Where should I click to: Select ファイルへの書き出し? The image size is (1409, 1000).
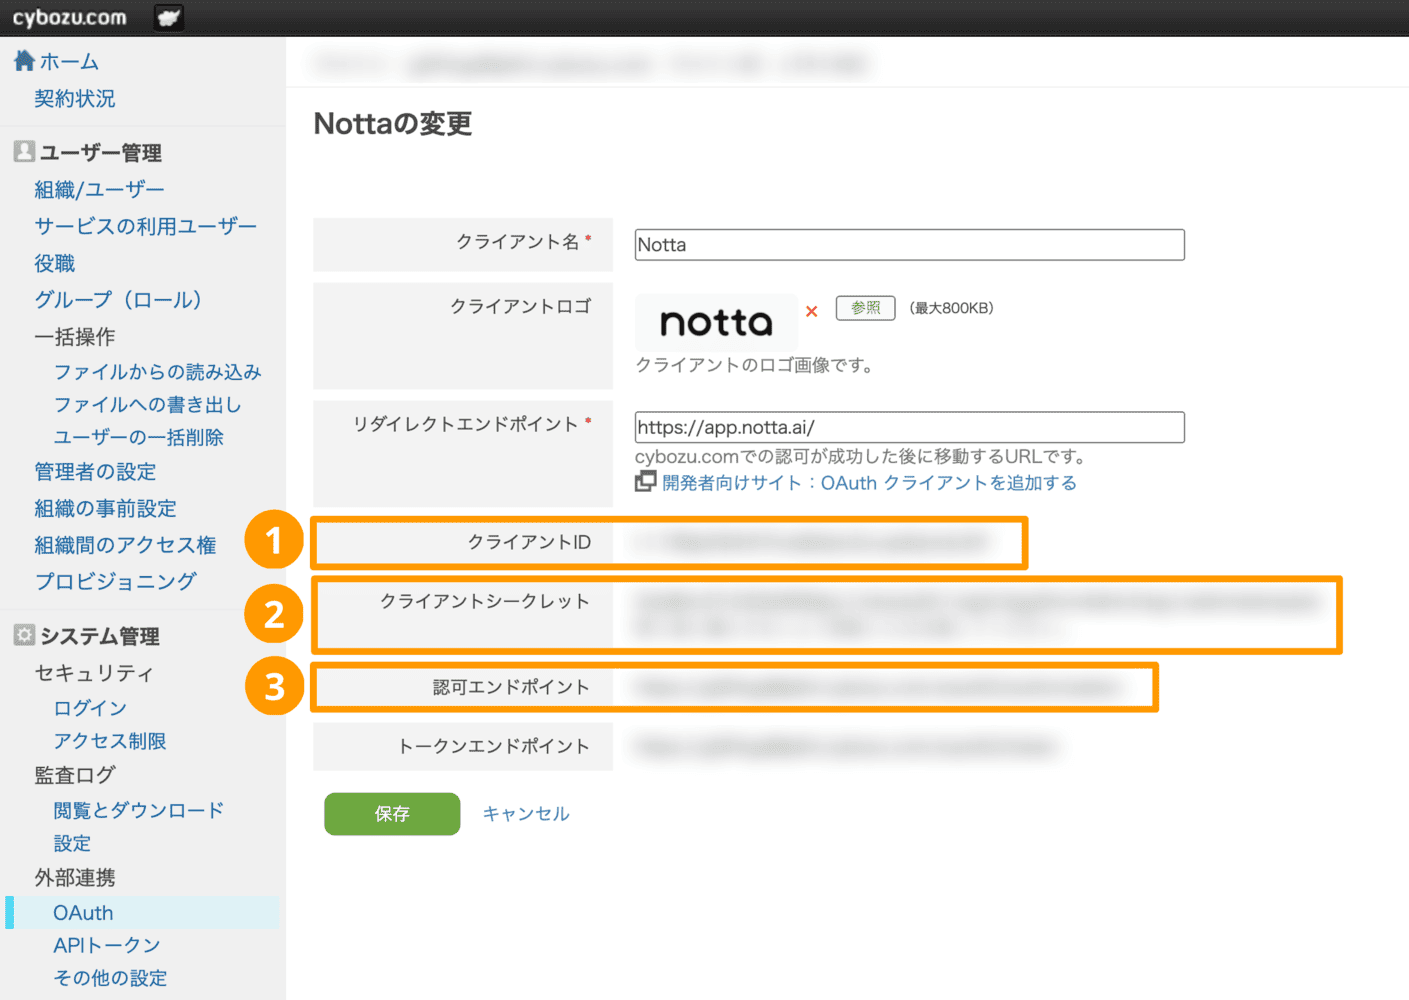coord(147,405)
